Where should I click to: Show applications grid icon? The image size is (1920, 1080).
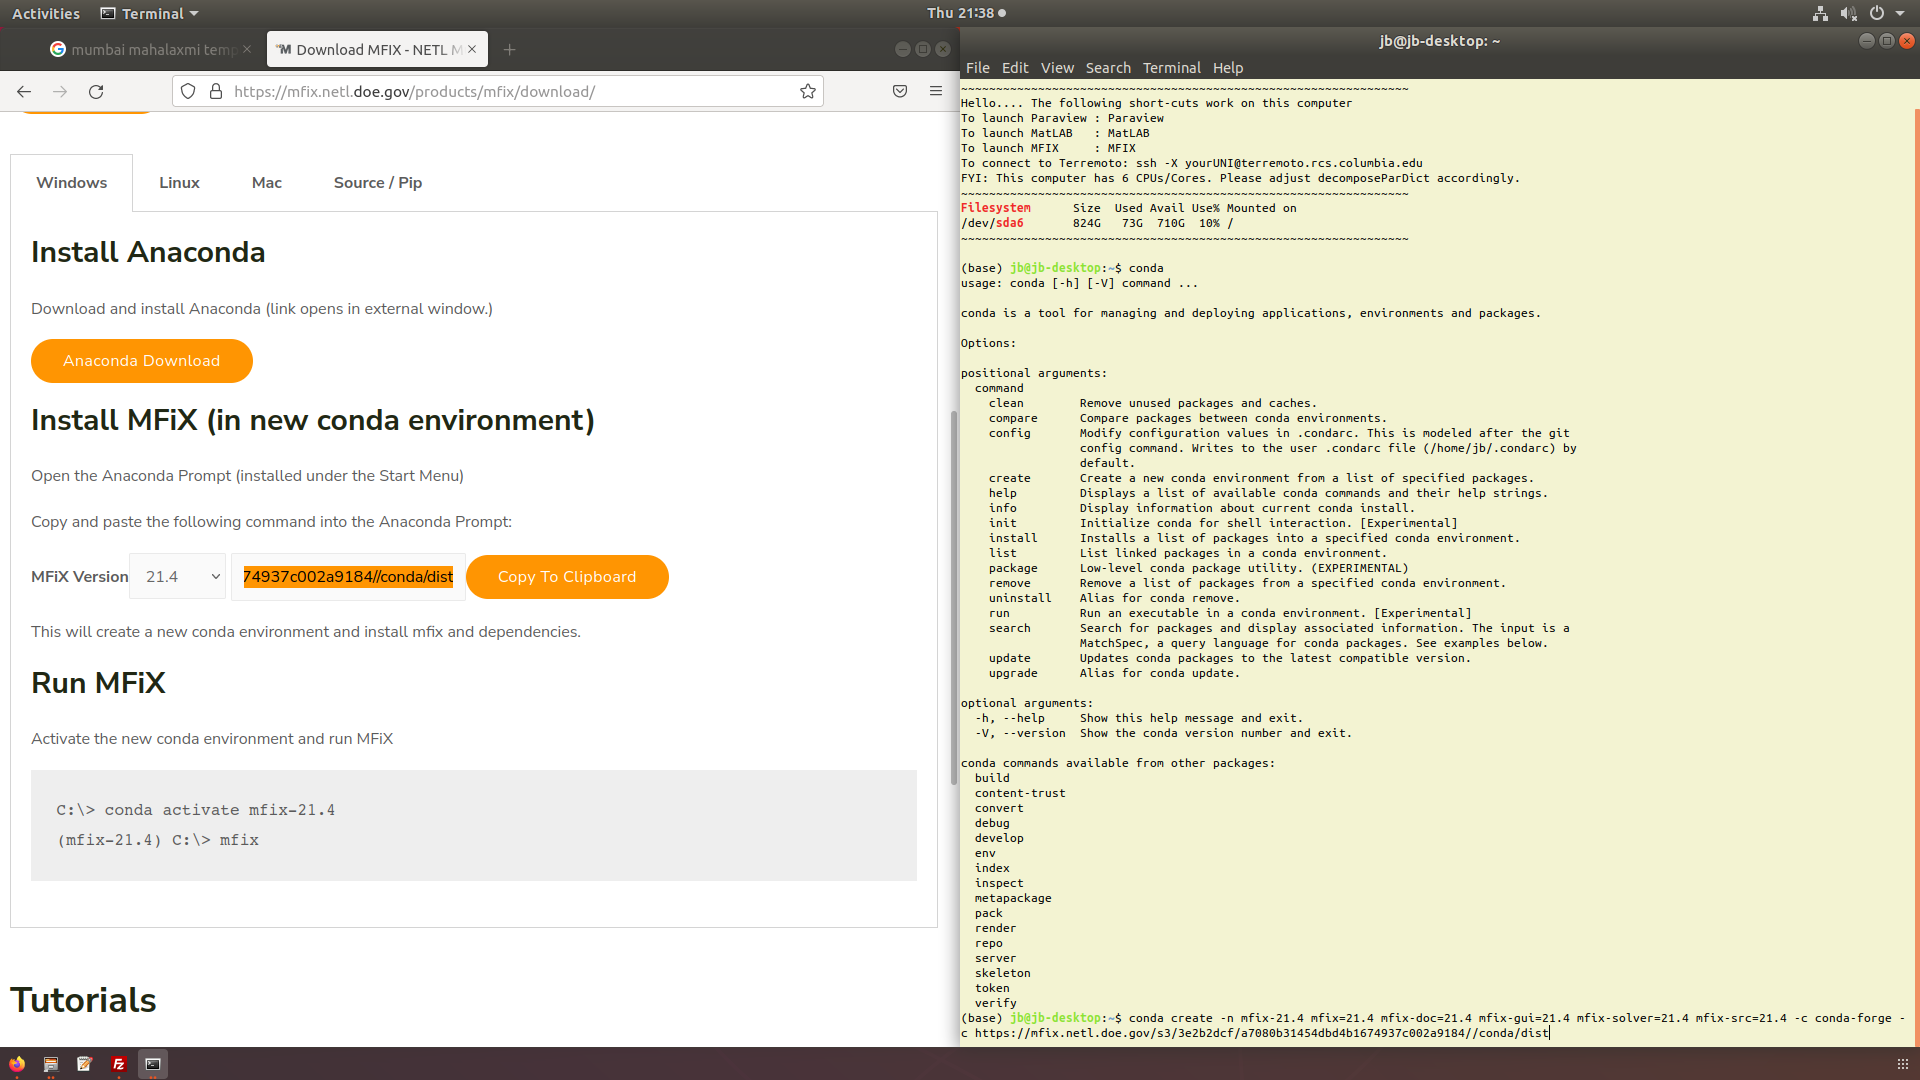pyautogui.click(x=1902, y=1064)
